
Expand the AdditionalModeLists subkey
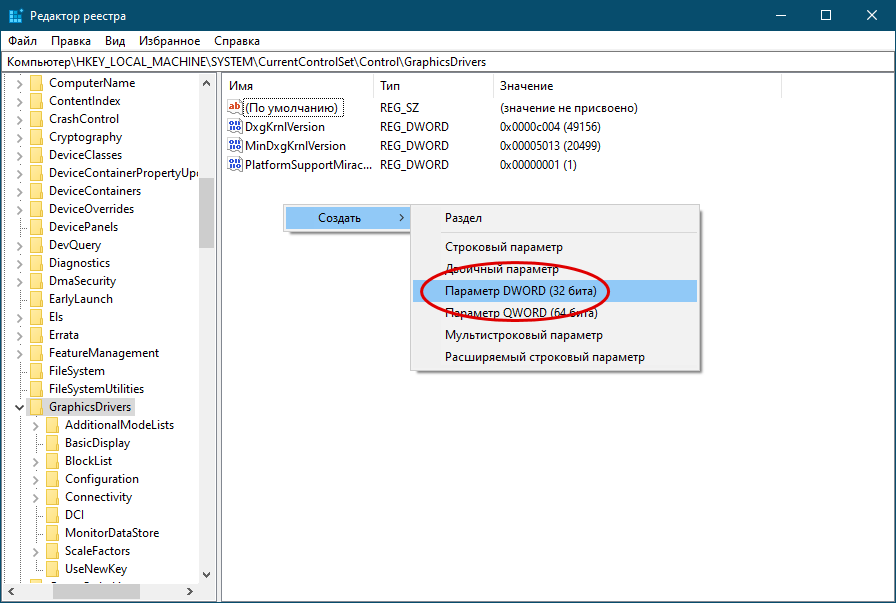tap(35, 425)
